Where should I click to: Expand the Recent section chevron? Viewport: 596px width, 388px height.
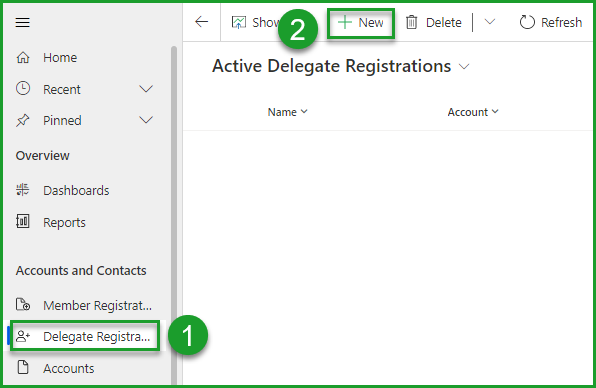coord(146,89)
